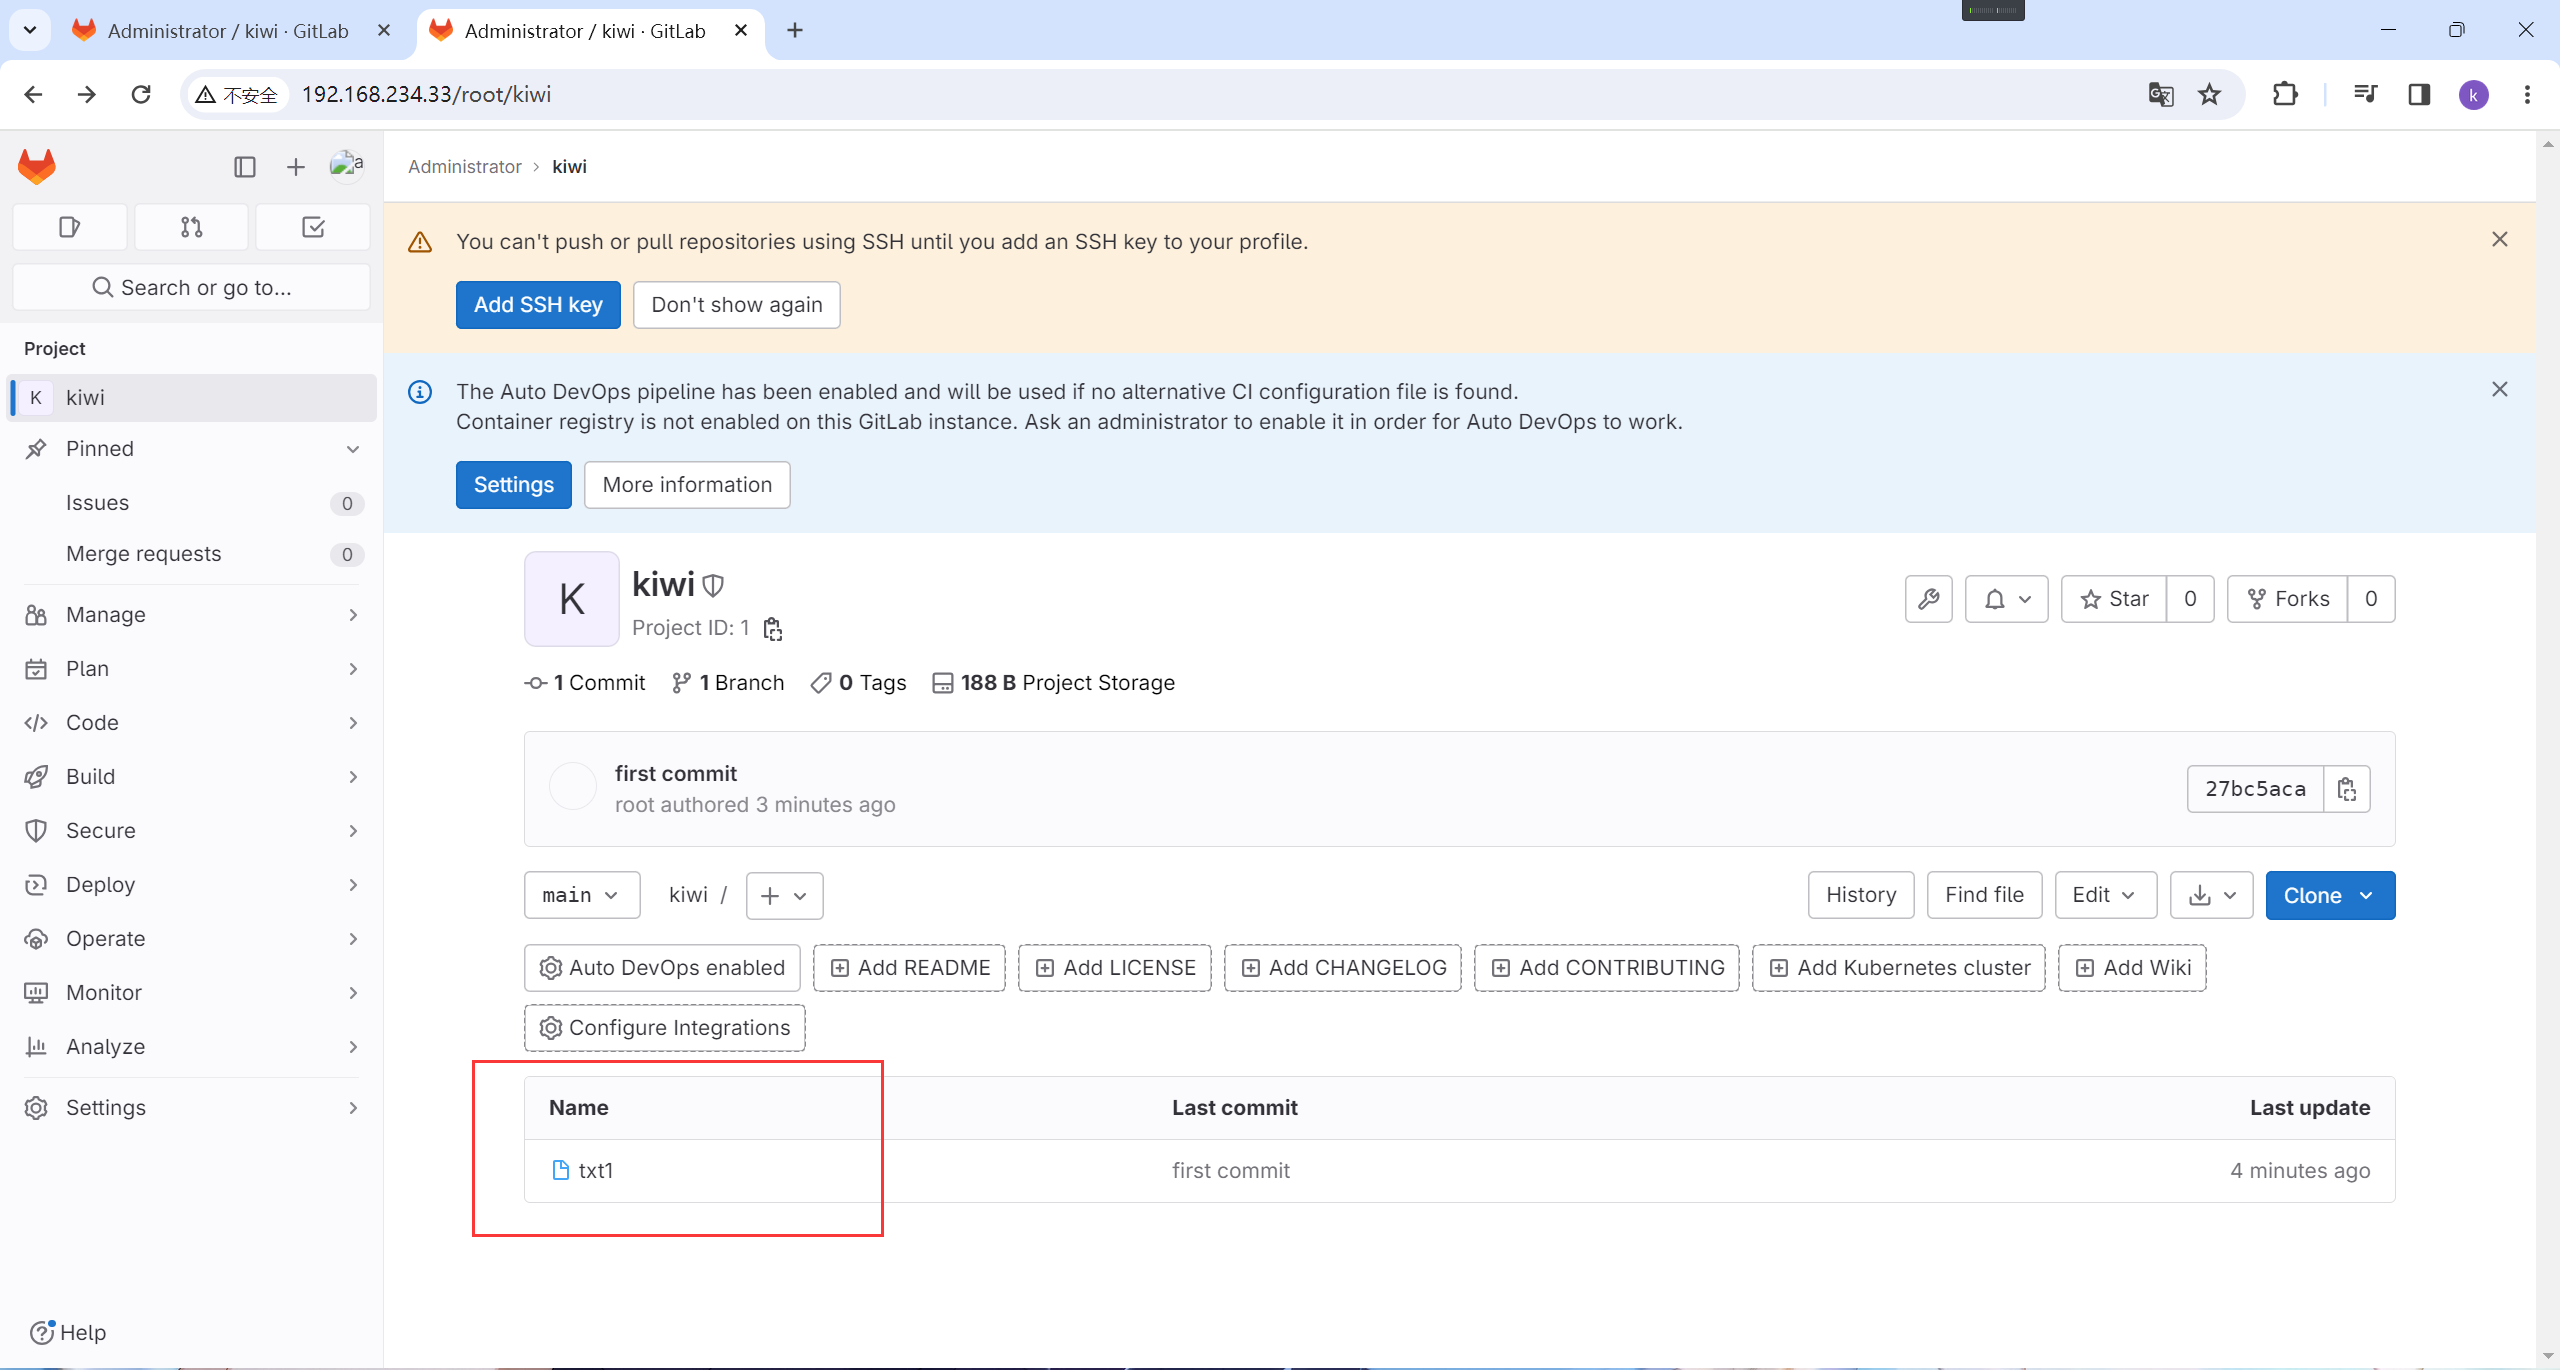The image size is (2560, 1370).
Task: Star the kiwi project
Action: pyautogui.click(x=2114, y=599)
